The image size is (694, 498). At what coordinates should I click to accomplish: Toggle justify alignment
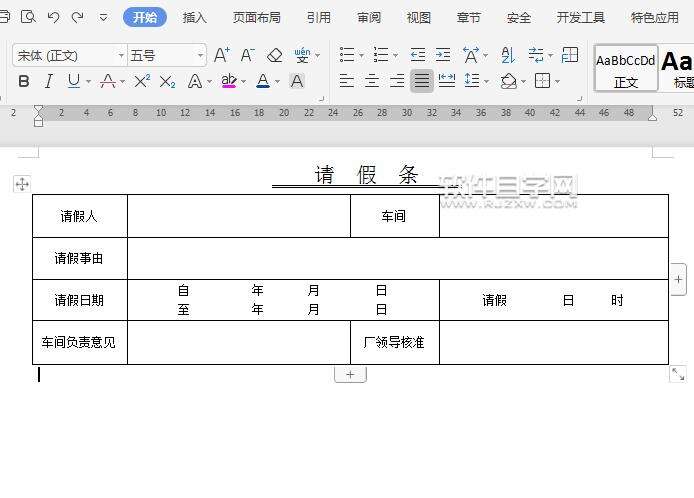(x=421, y=81)
